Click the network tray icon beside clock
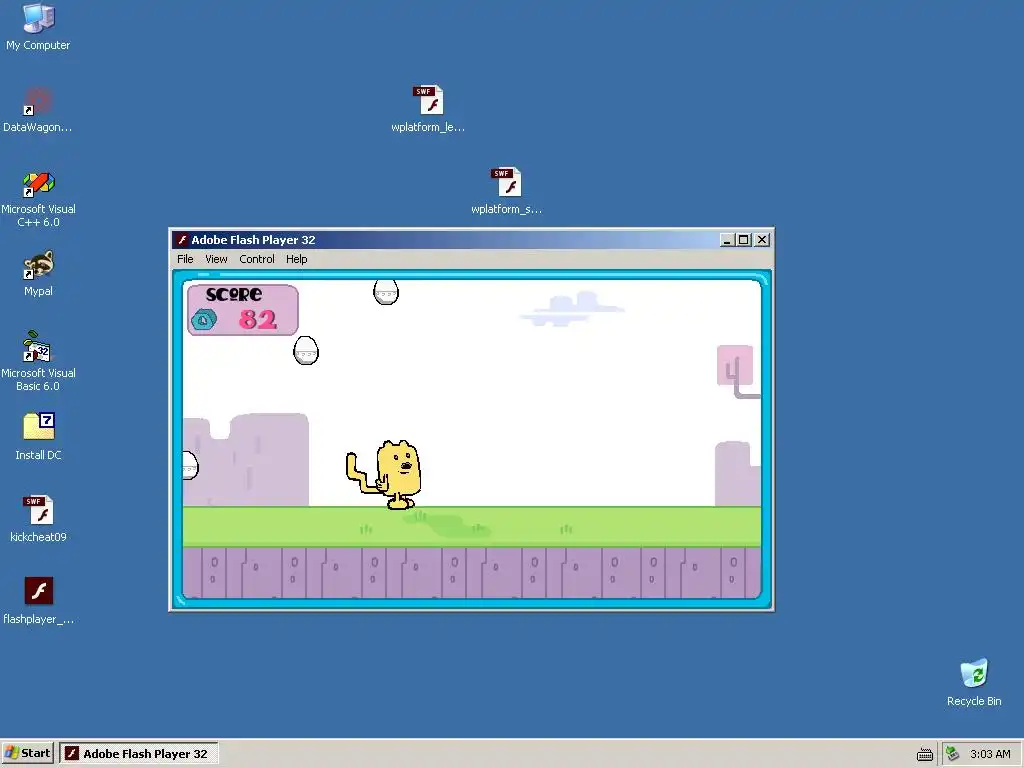The width and height of the screenshot is (1024, 768). [x=953, y=754]
